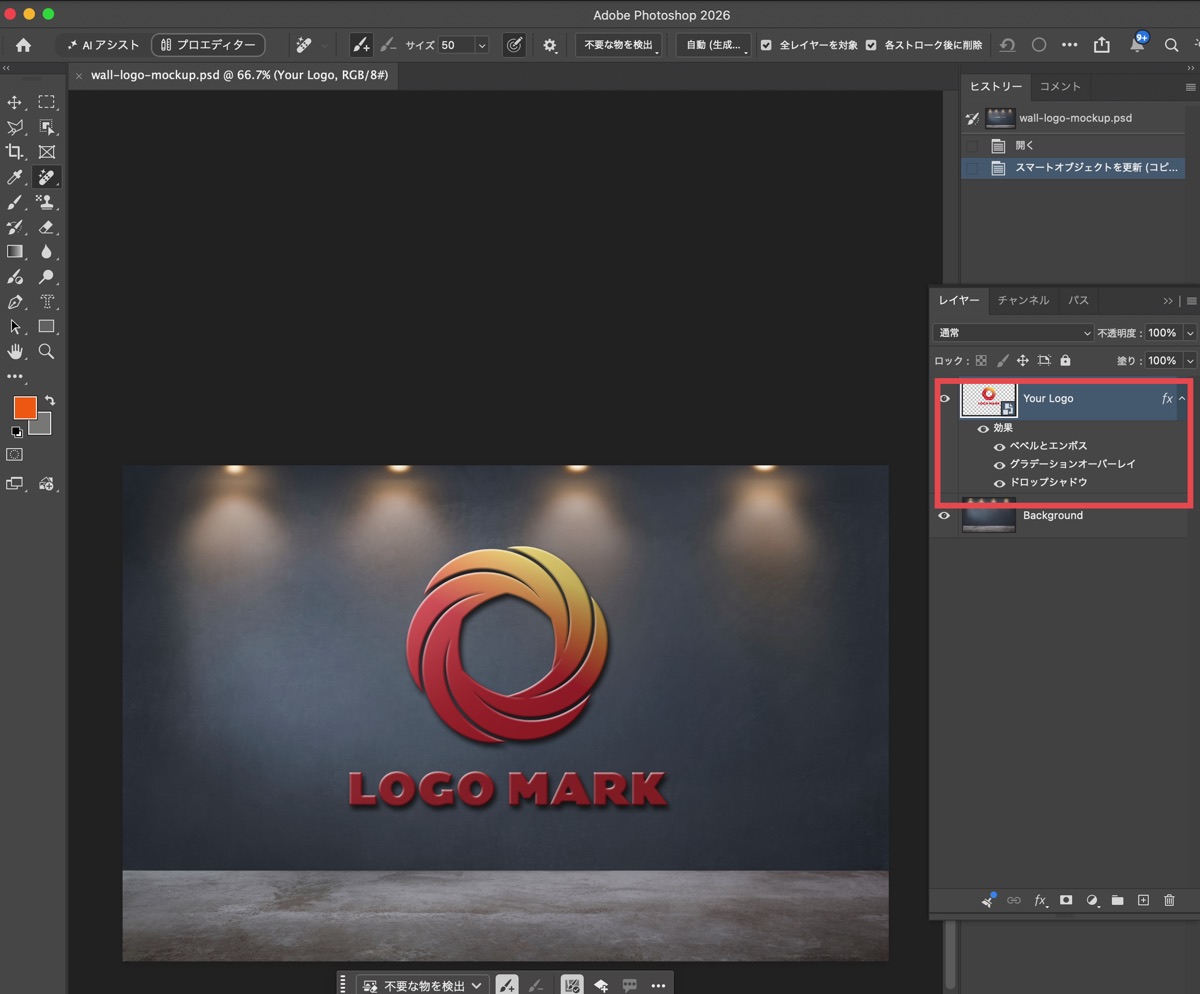Open the 自動 (生成... mode dropdown

tap(713, 45)
